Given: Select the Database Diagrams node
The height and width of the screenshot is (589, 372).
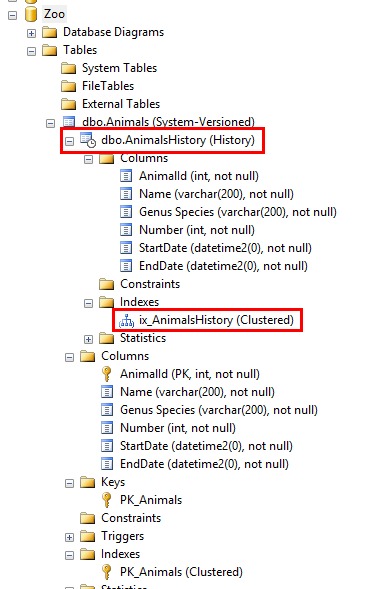Looking at the screenshot, I should (x=113, y=32).
